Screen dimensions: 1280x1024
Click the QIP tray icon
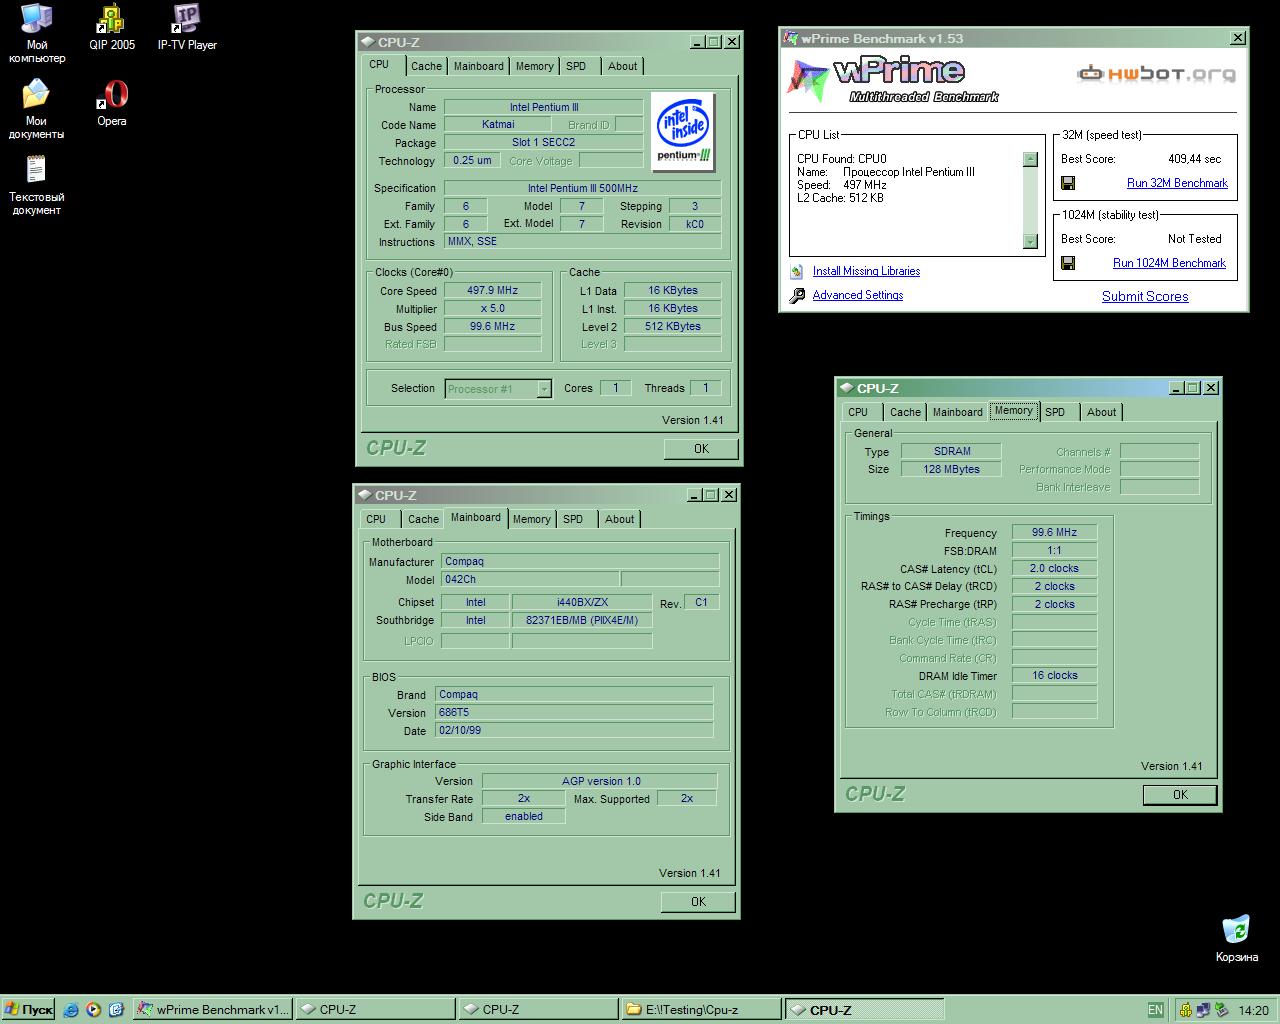click(x=1185, y=1010)
